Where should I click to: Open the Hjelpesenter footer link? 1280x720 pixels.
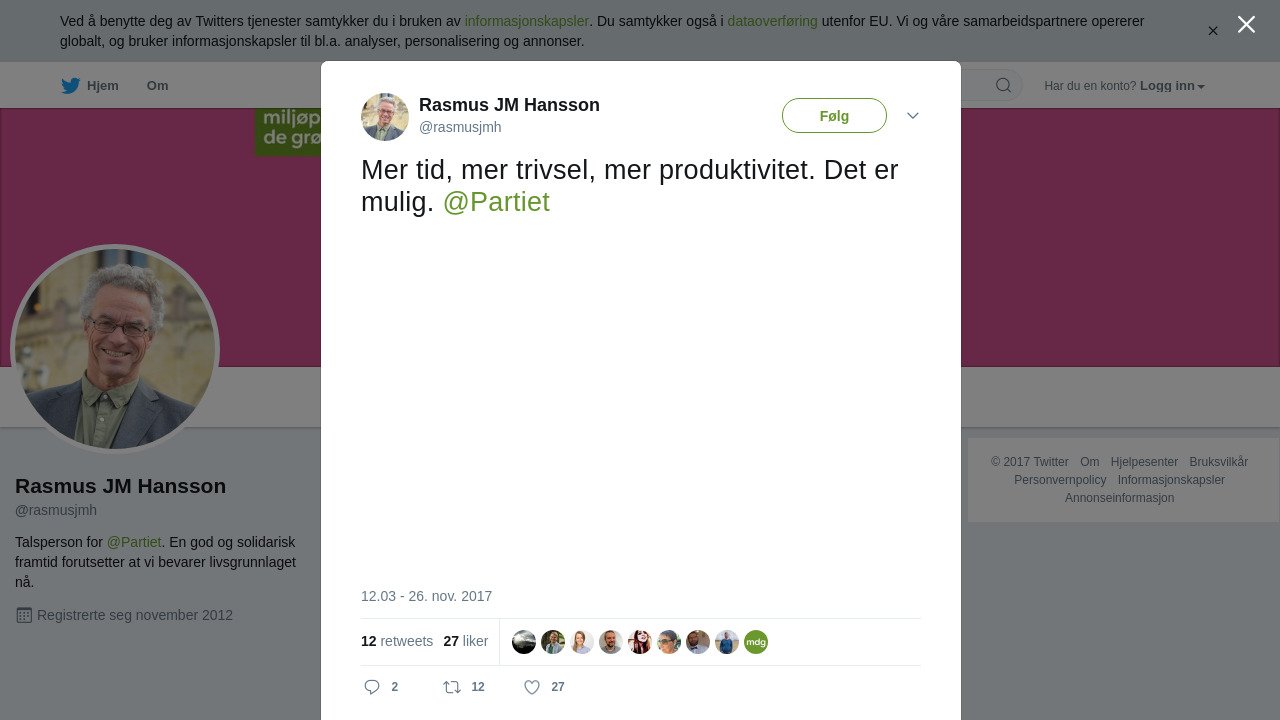[1144, 462]
